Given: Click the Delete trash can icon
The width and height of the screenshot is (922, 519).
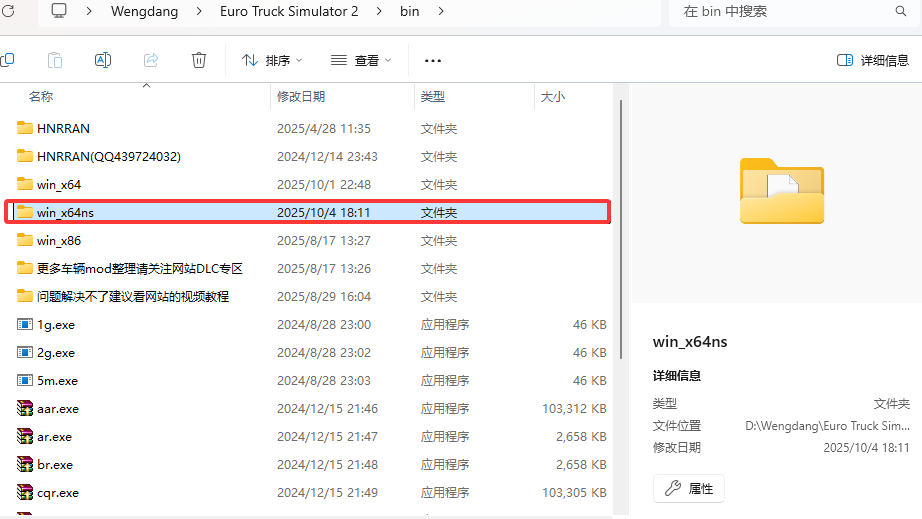Looking at the screenshot, I should pos(199,60).
